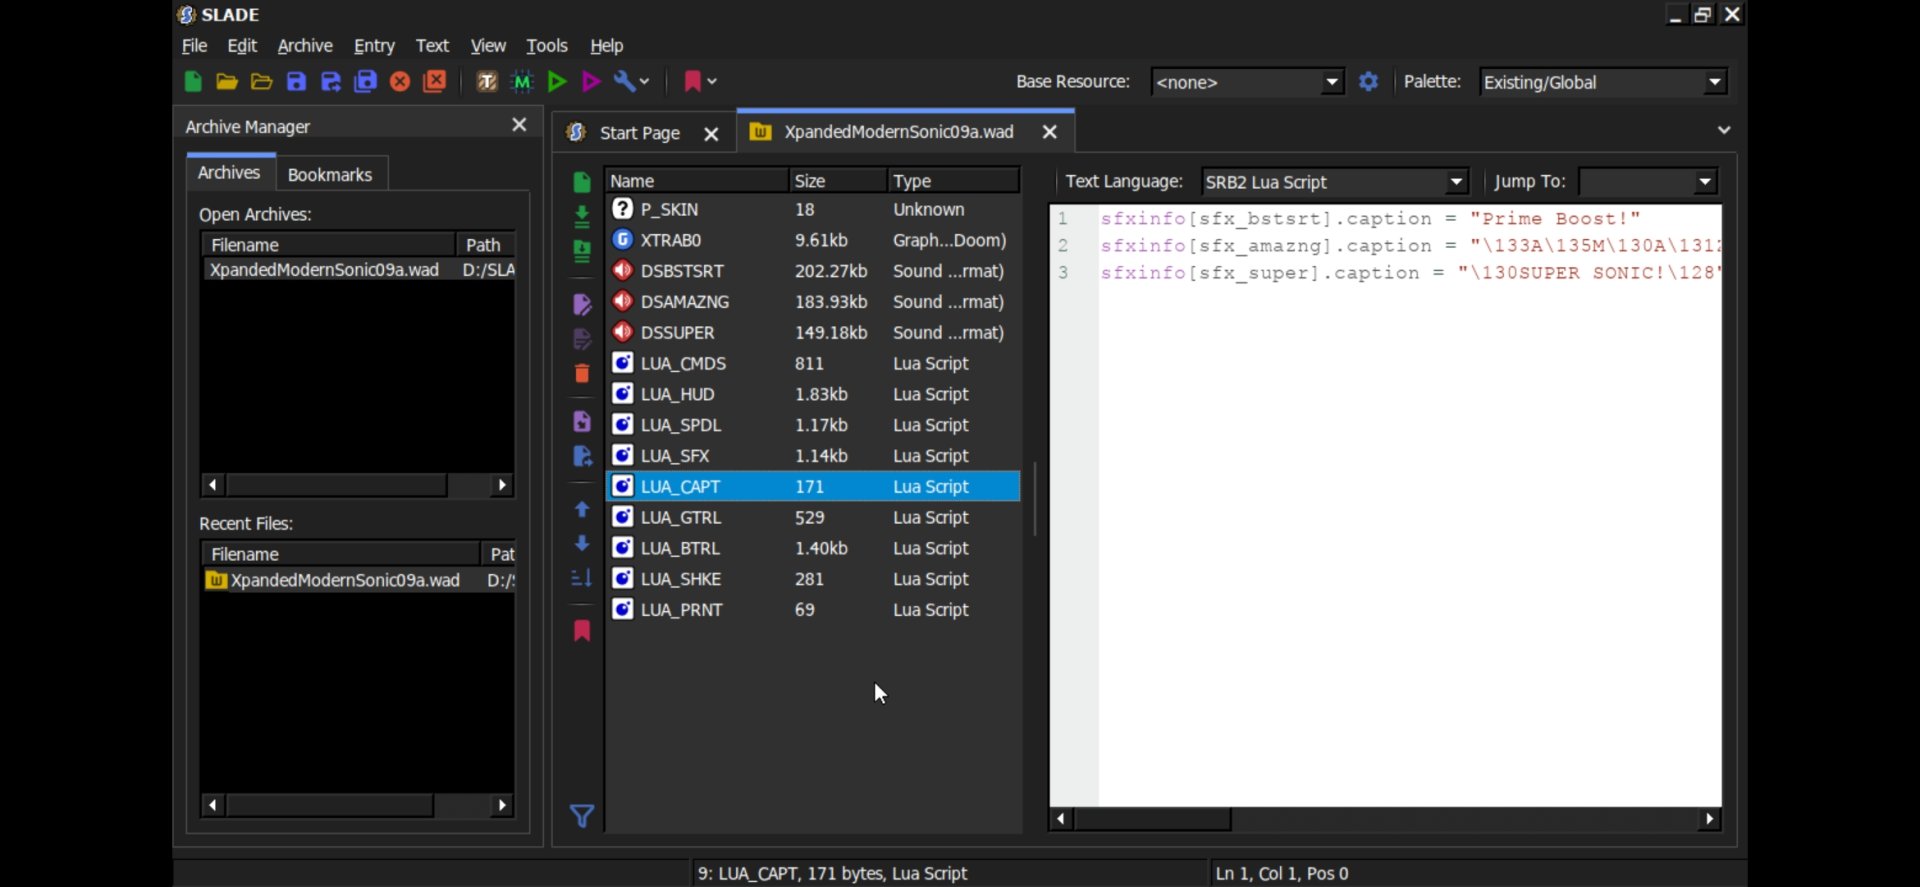Open the File menu
The image size is (1920, 887).
[x=194, y=46]
